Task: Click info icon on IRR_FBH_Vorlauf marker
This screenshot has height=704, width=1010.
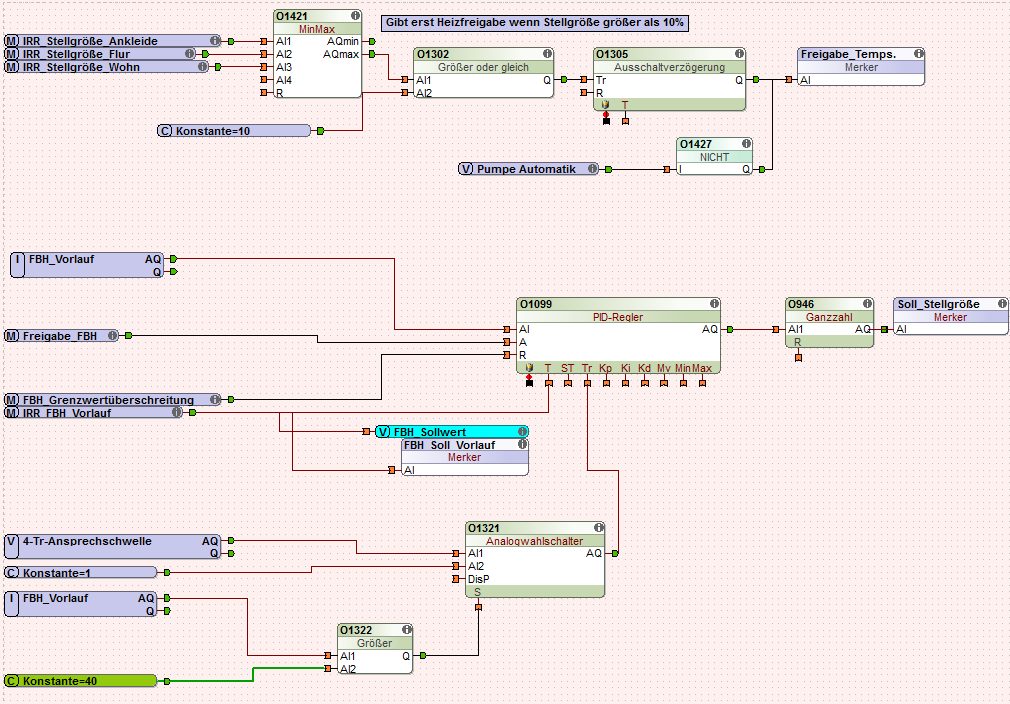Action: coord(176,412)
